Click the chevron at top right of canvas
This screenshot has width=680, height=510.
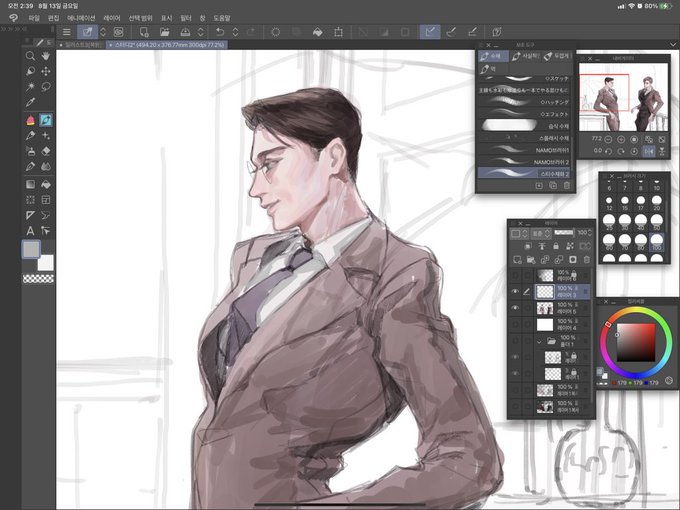pos(673,45)
